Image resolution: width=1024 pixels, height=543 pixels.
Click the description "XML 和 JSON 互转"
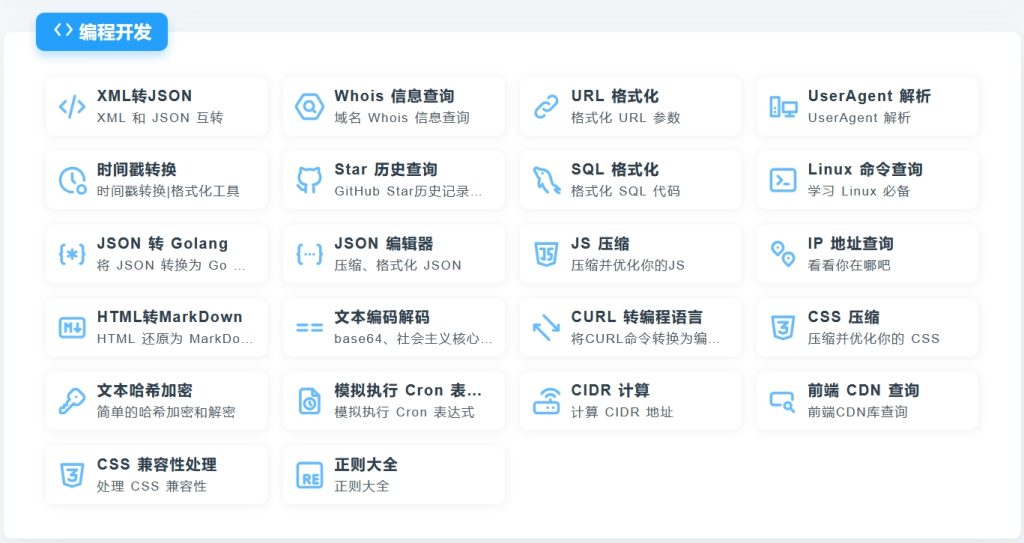point(160,118)
